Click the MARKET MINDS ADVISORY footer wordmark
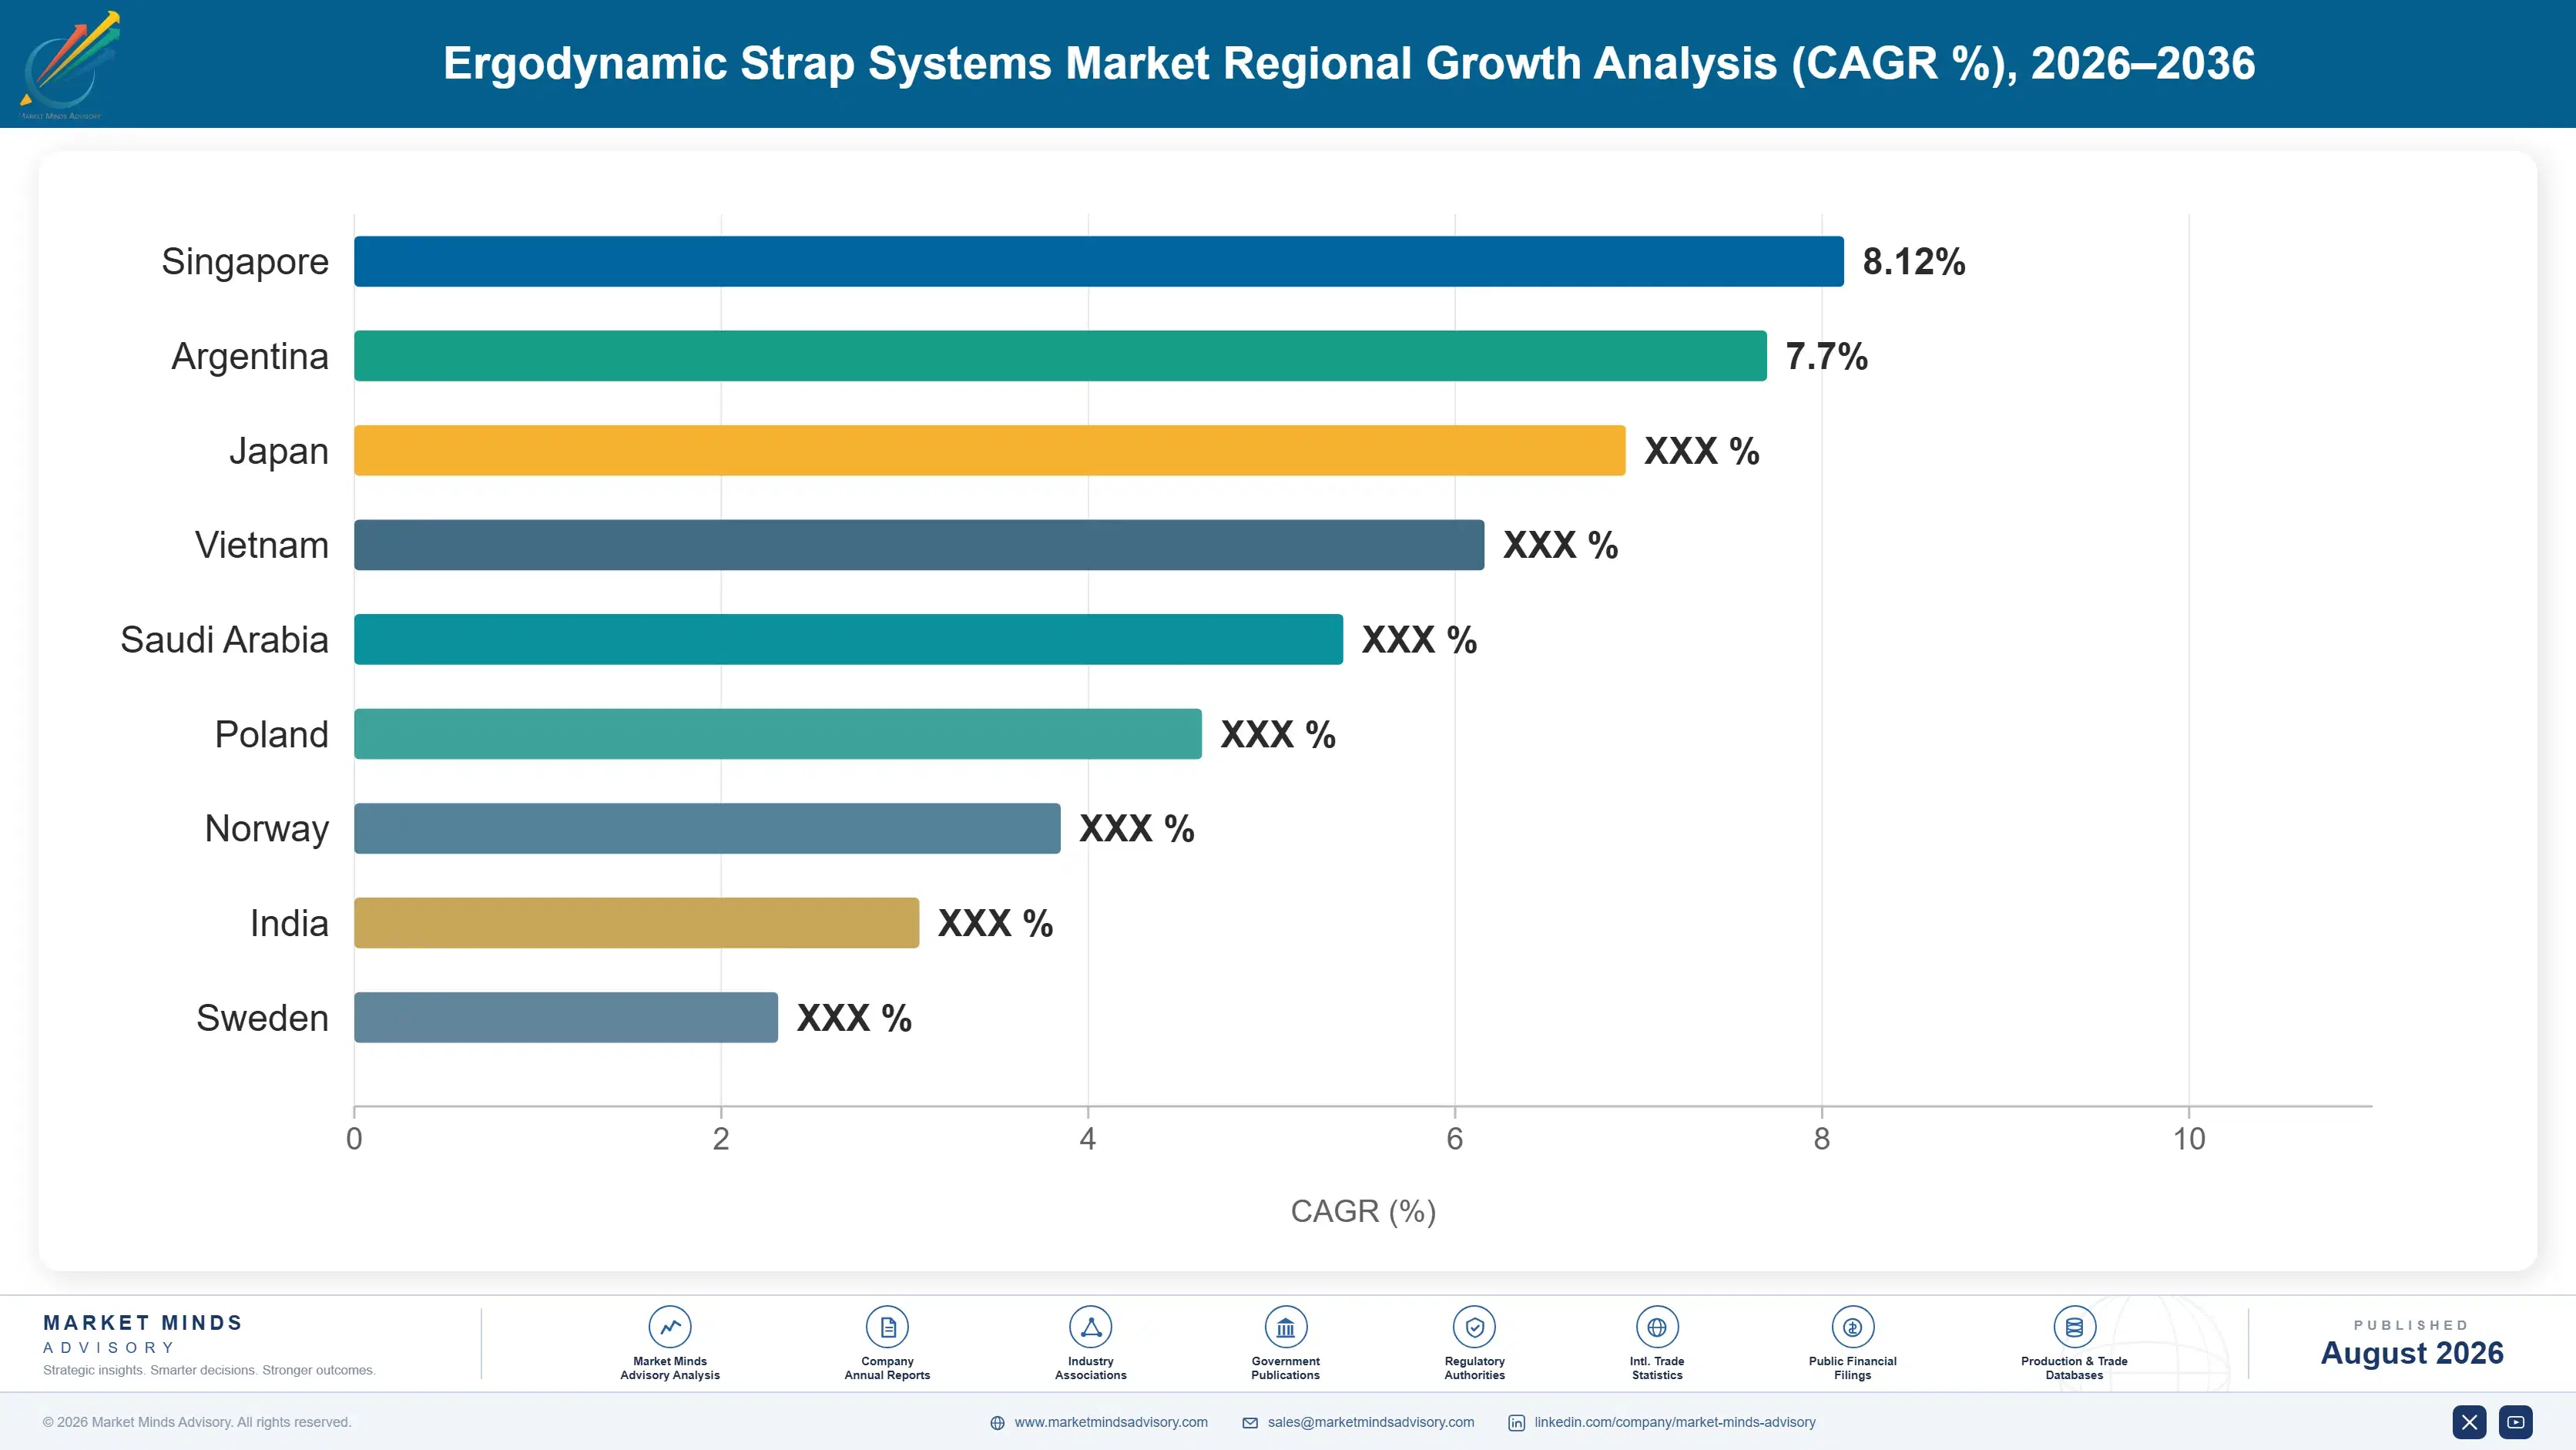Screen dimensions: 2576x1450 tap(143, 1334)
